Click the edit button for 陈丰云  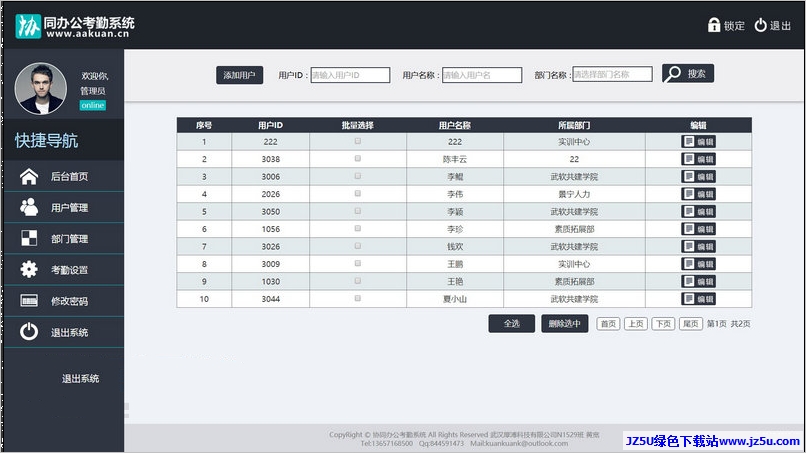[699, 159]
